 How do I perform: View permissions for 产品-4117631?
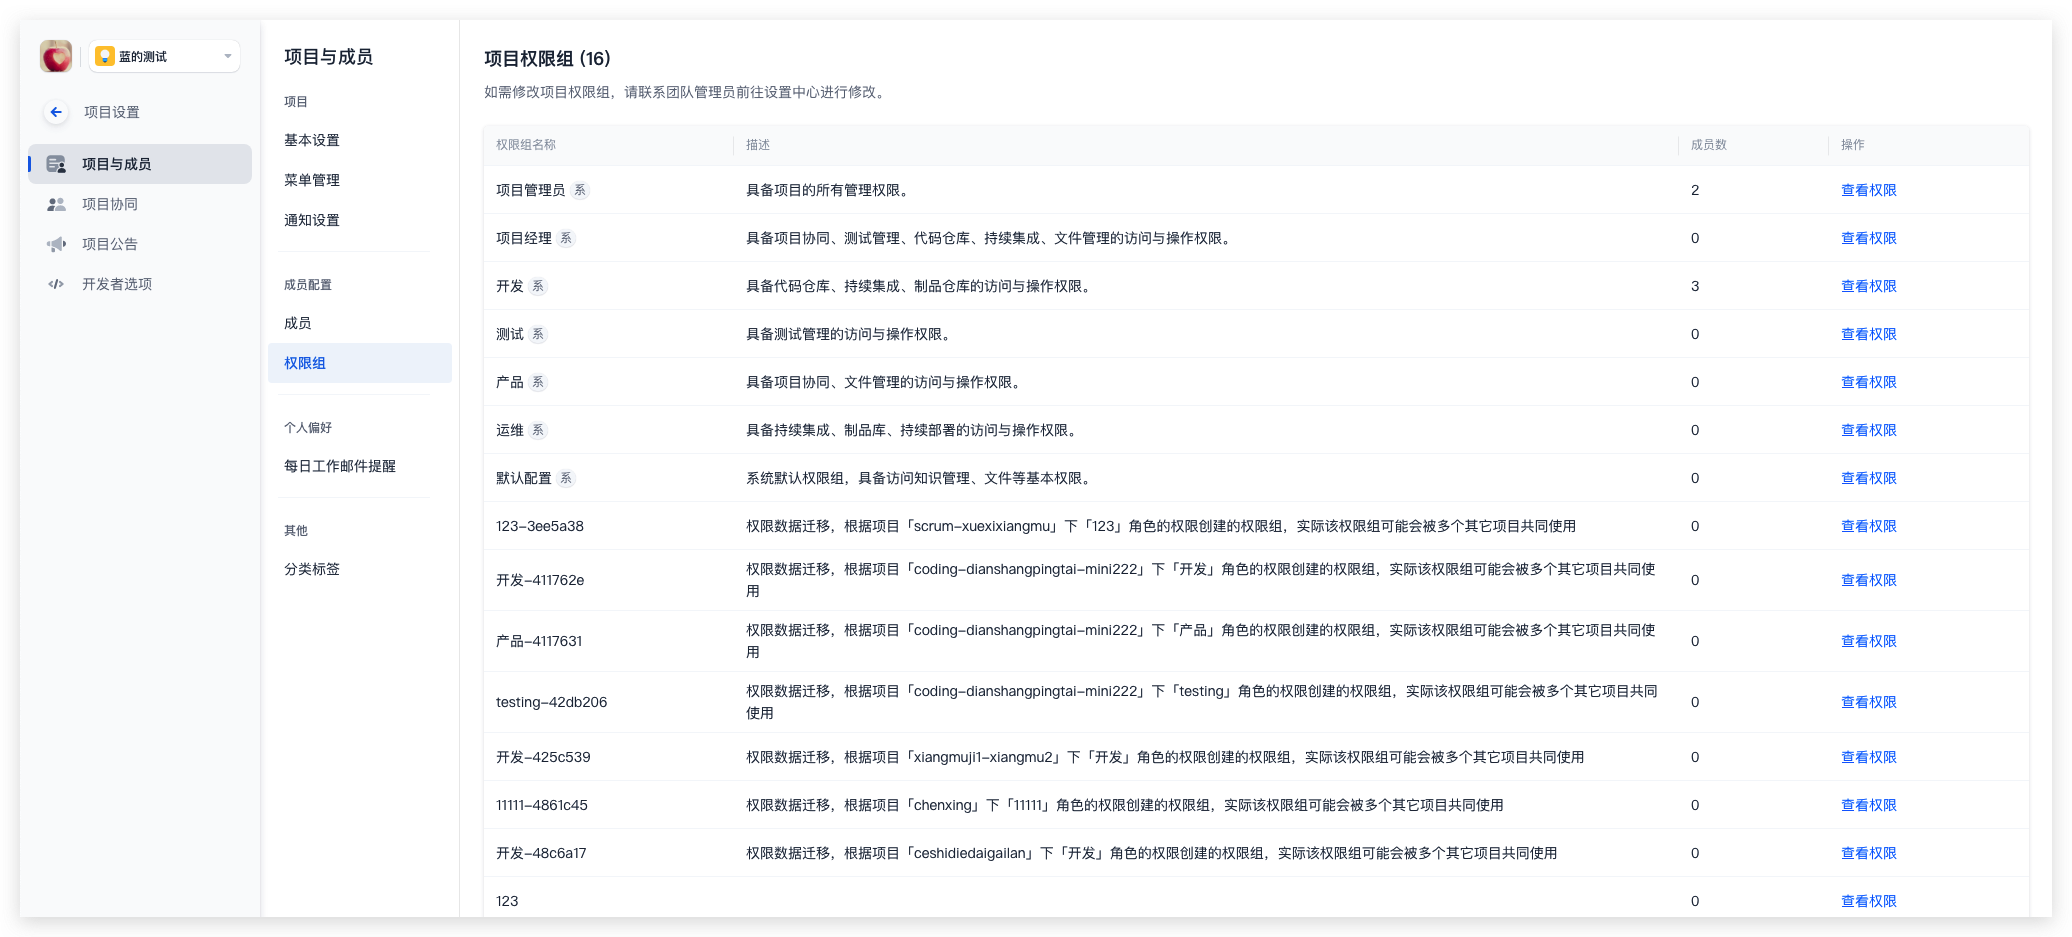(x=1868, y=641)
